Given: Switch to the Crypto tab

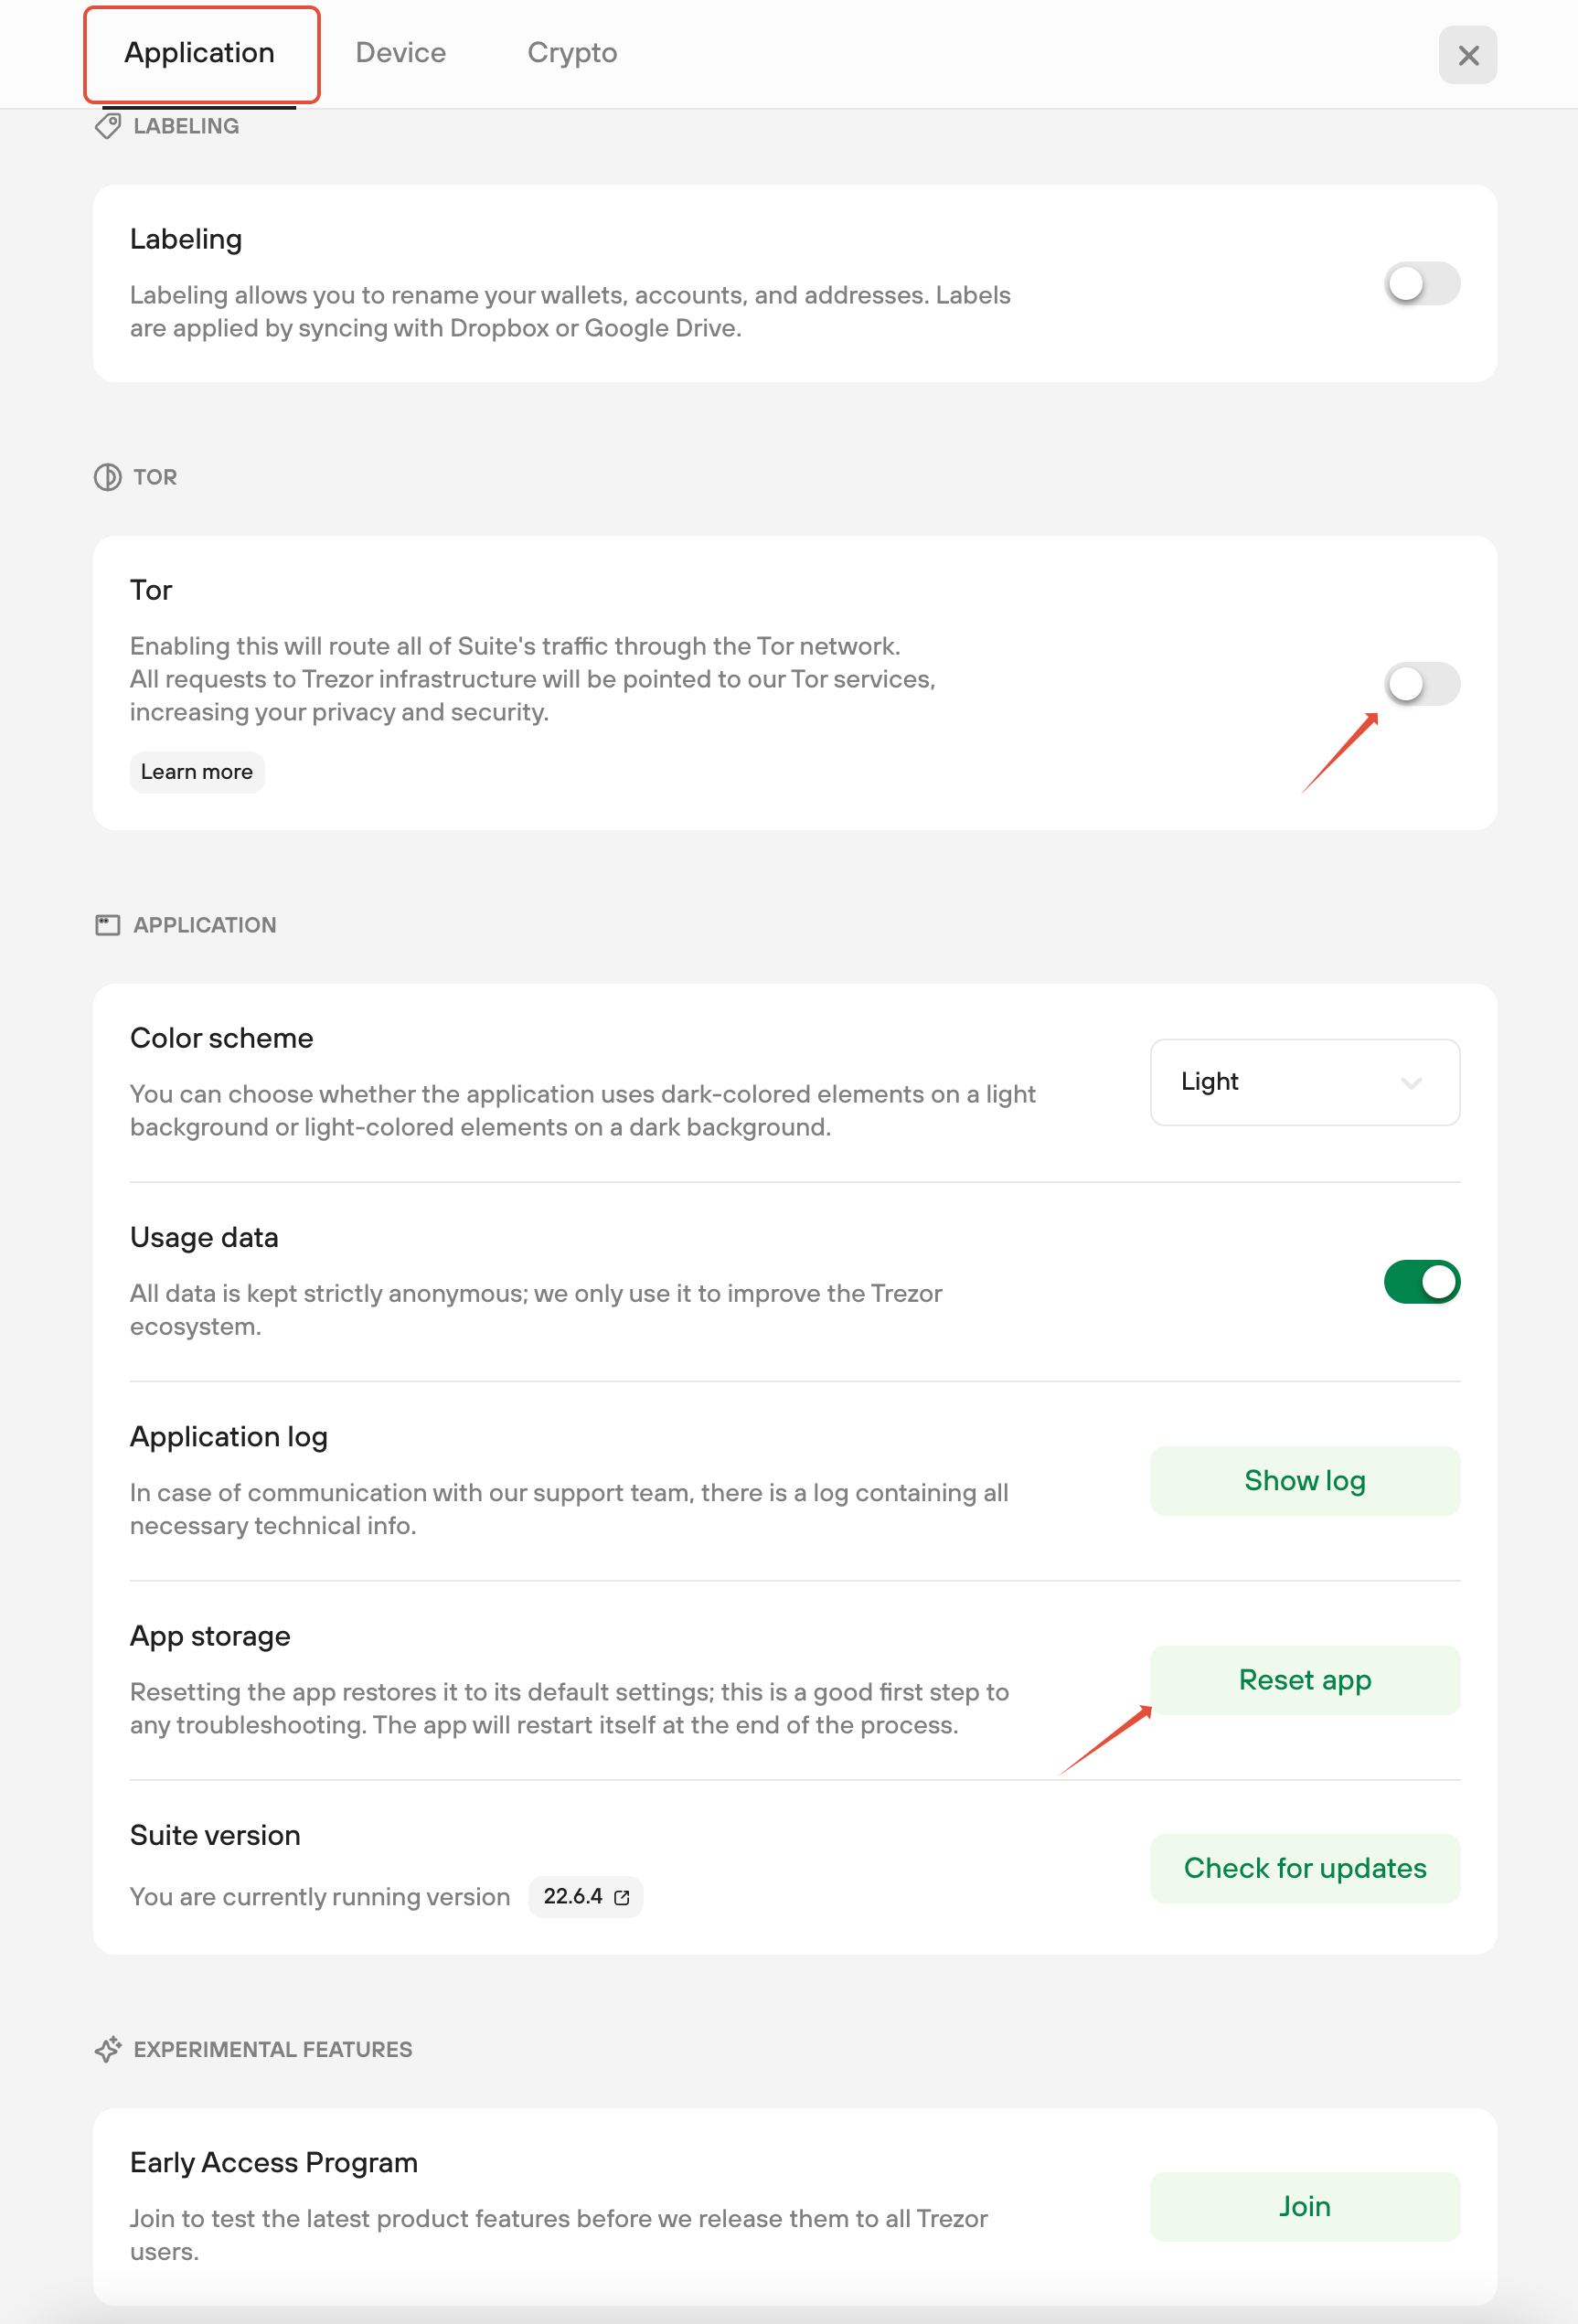Looking at the screenshot, I should click(572, 53).
